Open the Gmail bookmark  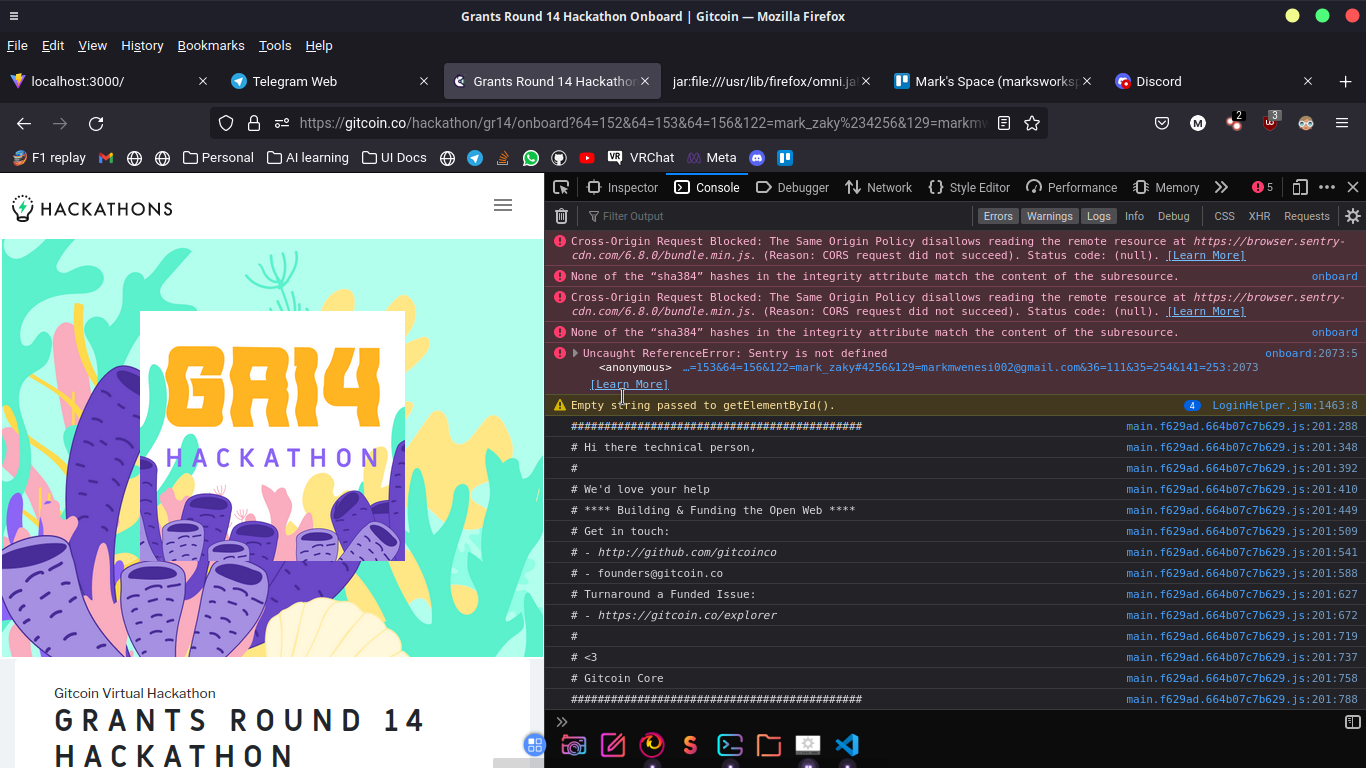[x=106, y=158]
